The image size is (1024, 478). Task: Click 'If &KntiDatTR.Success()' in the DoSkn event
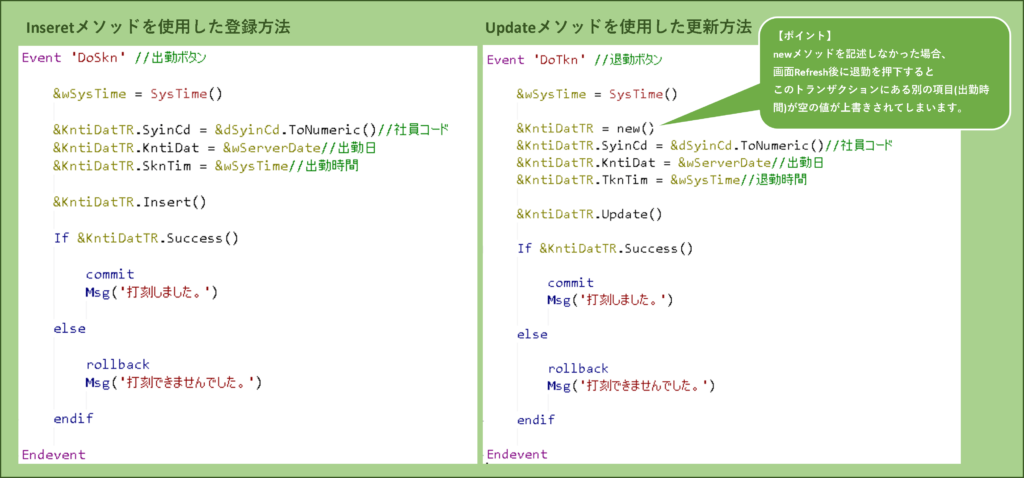tap(146, 238)
